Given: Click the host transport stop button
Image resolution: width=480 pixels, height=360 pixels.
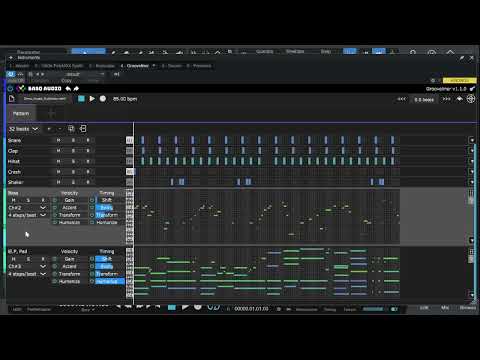Looking at the screenshot, I should tap(172, 307).
